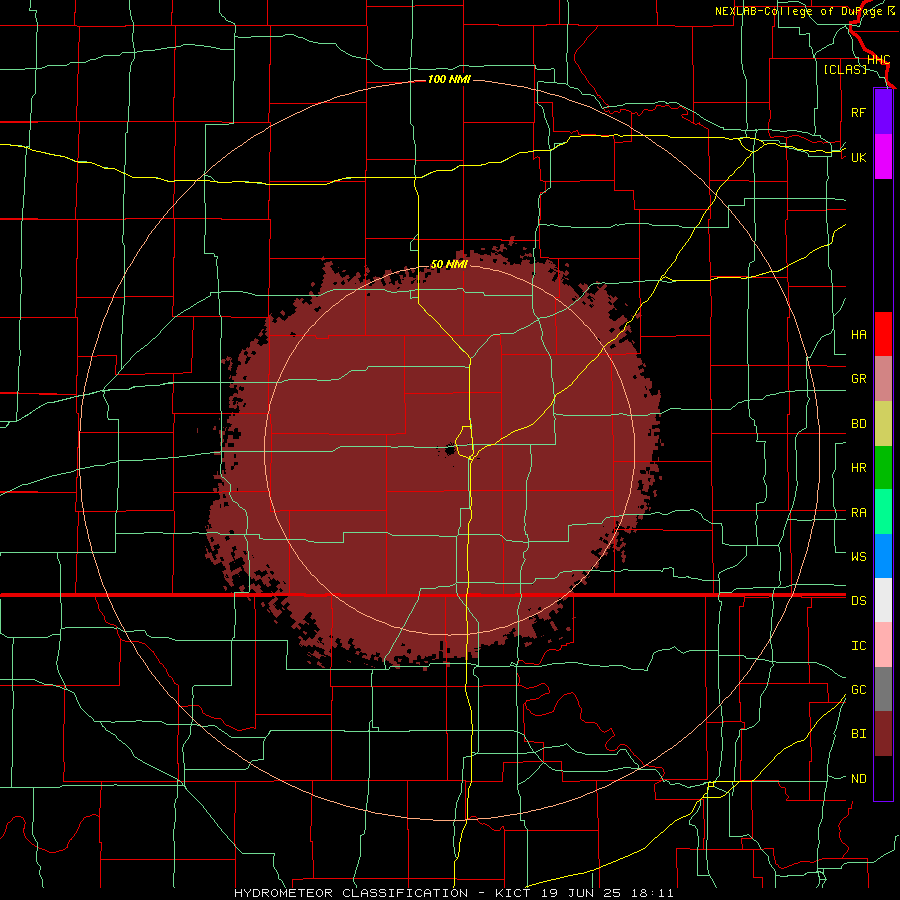
Task: Click the maroon BI legend swatch
Action: tap(883, 734)
